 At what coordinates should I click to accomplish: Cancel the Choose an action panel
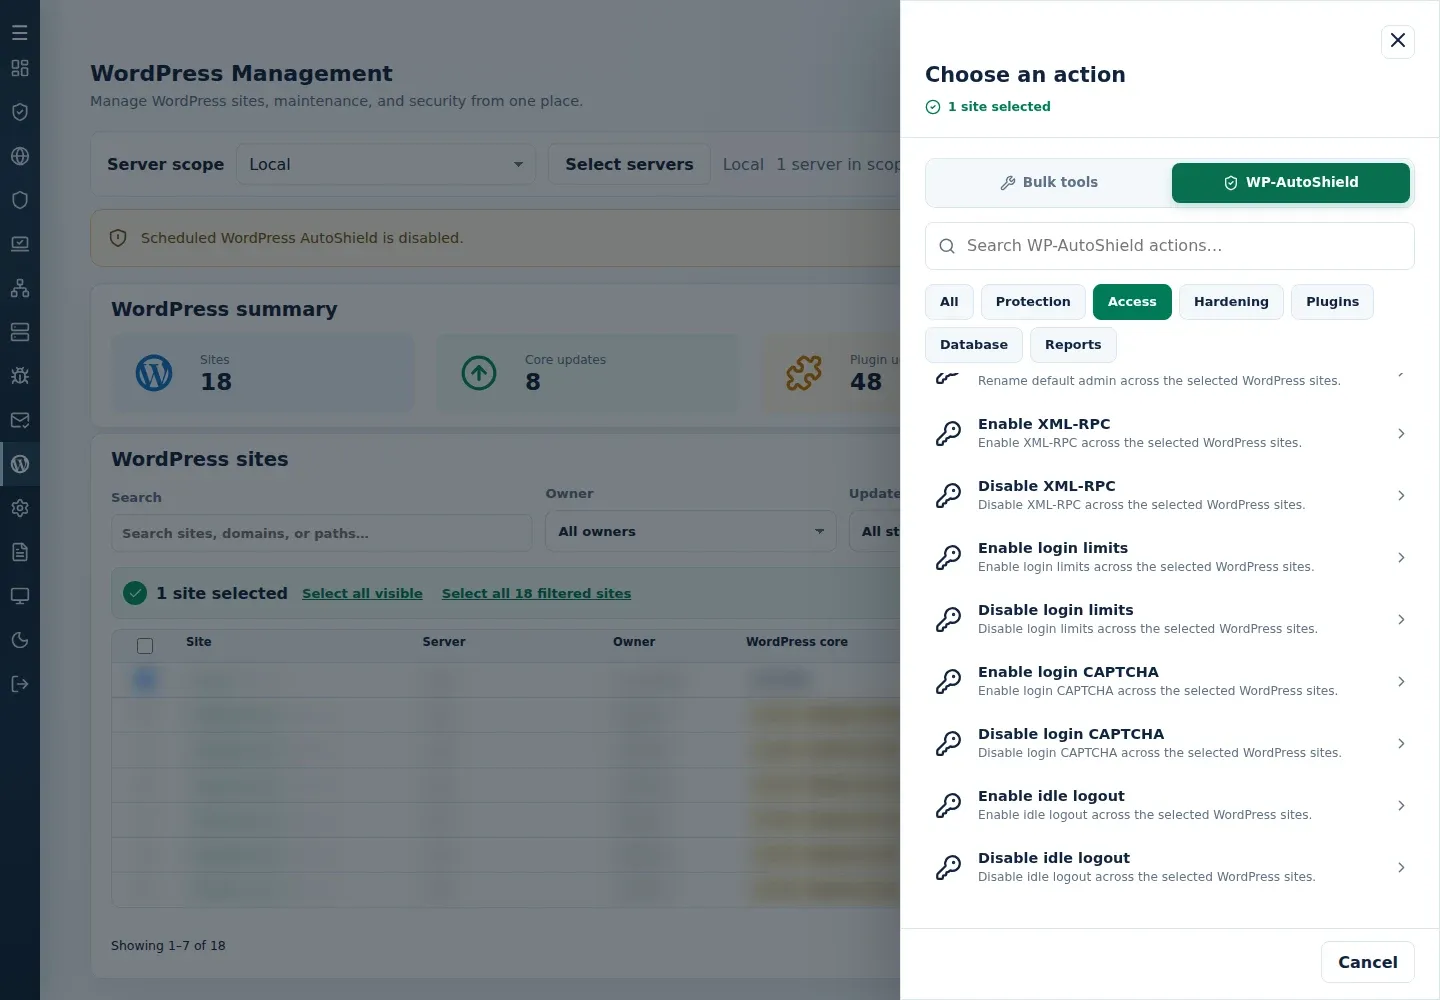coord(1368,962)
